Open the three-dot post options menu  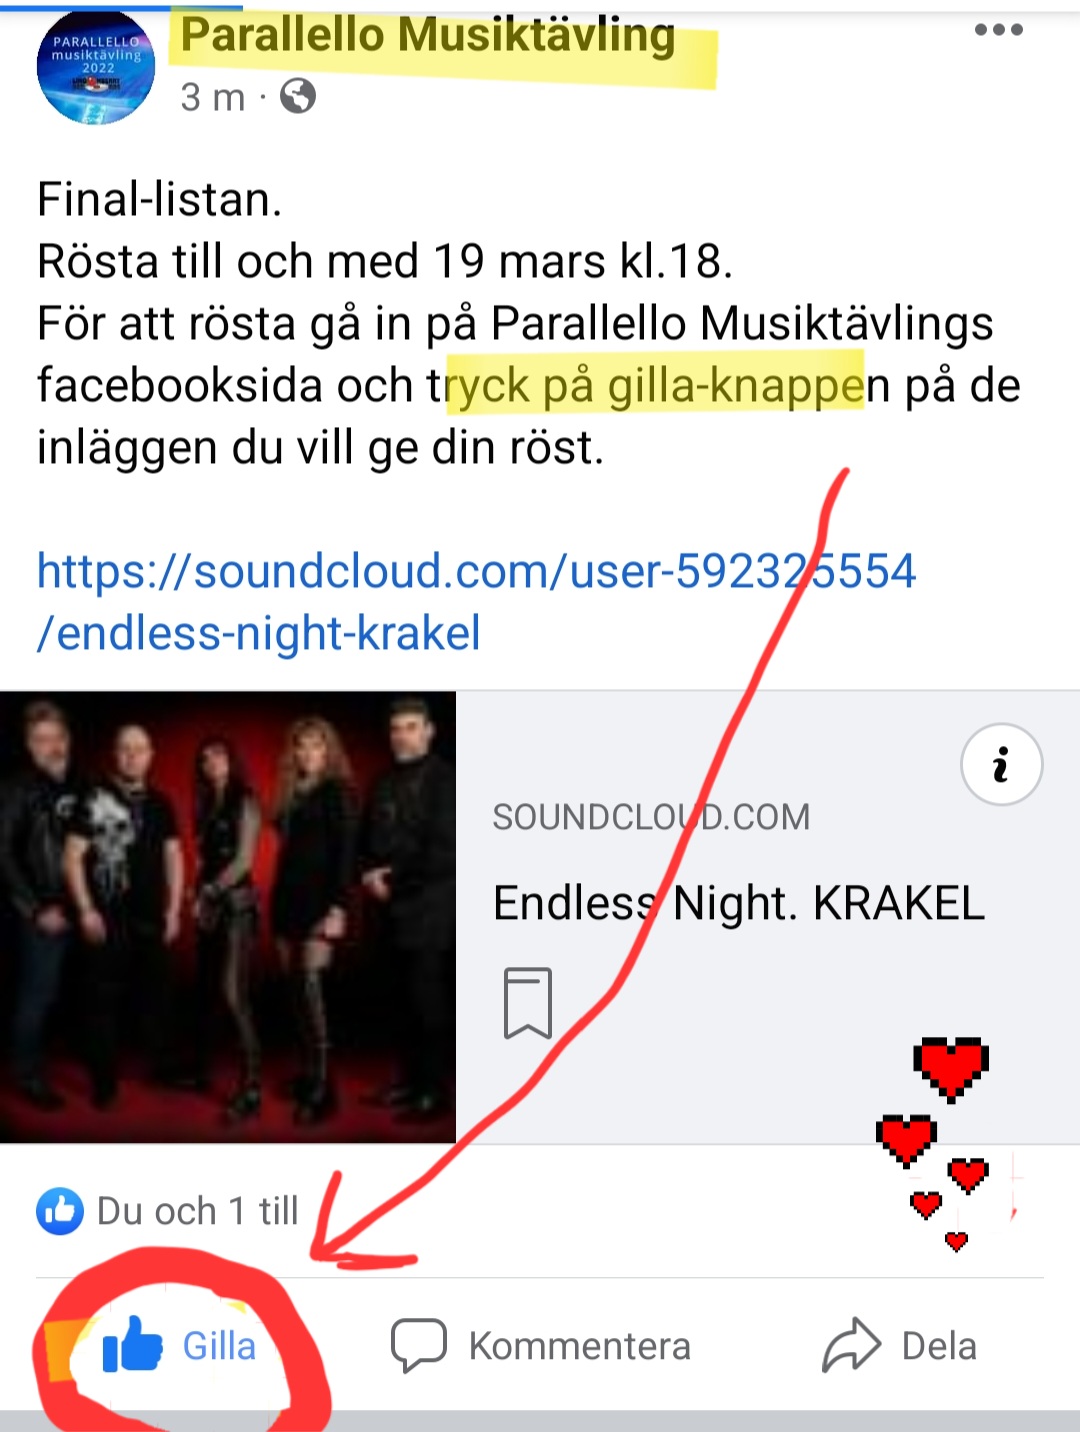(x=998, y=30)
